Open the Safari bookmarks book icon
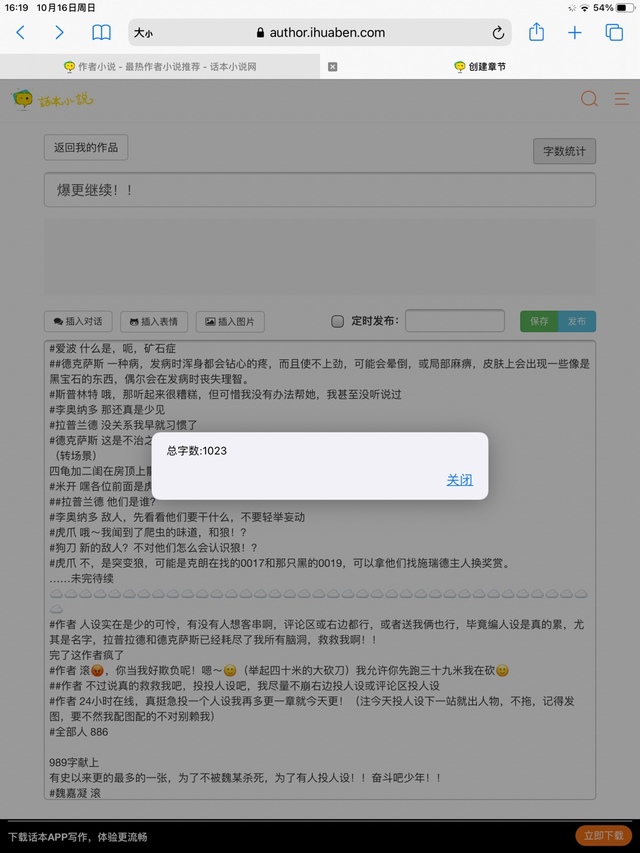 click(x=101, y=32)
